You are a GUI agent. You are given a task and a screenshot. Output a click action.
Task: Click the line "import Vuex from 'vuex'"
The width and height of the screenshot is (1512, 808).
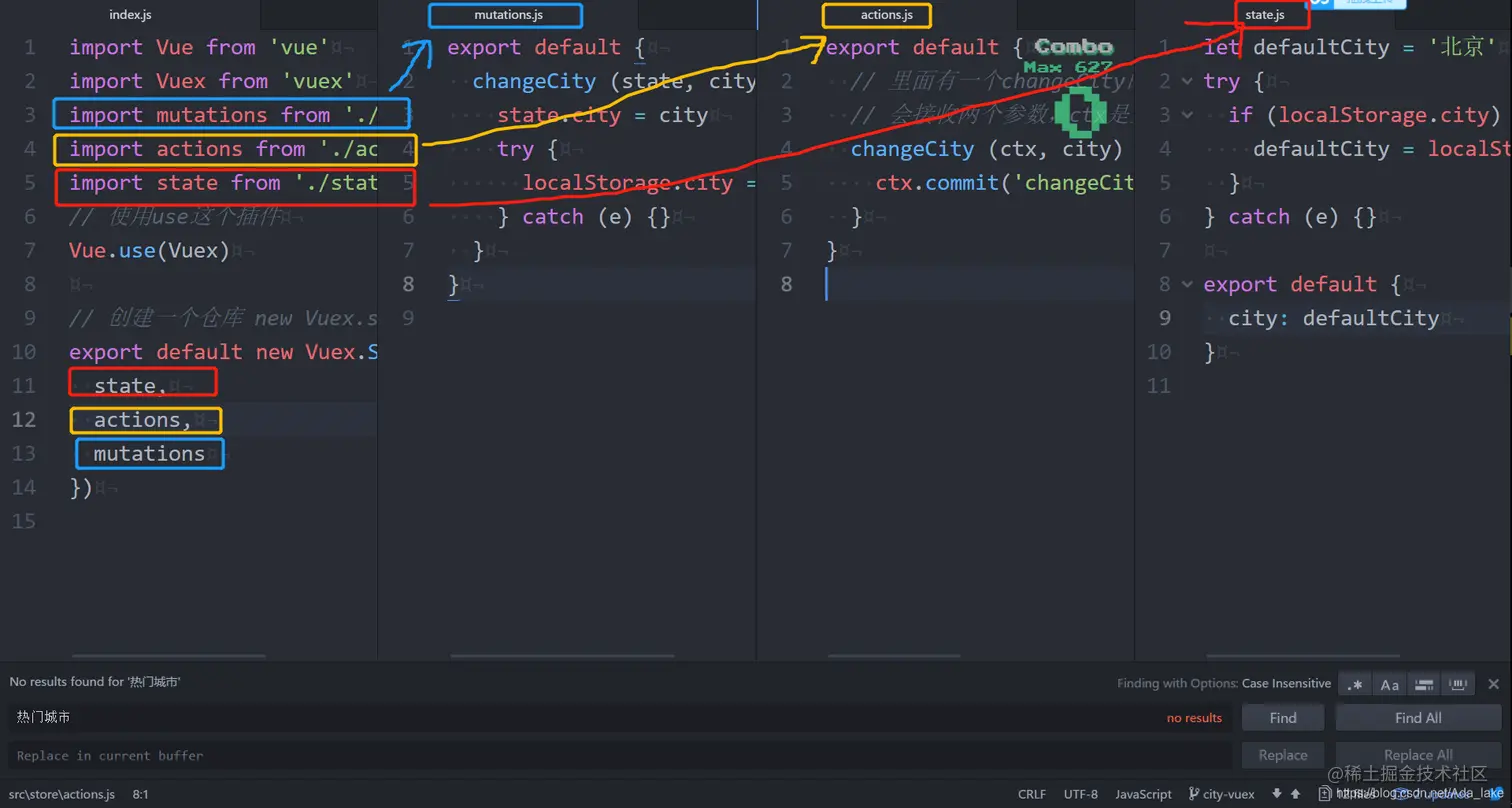(211, 82)
